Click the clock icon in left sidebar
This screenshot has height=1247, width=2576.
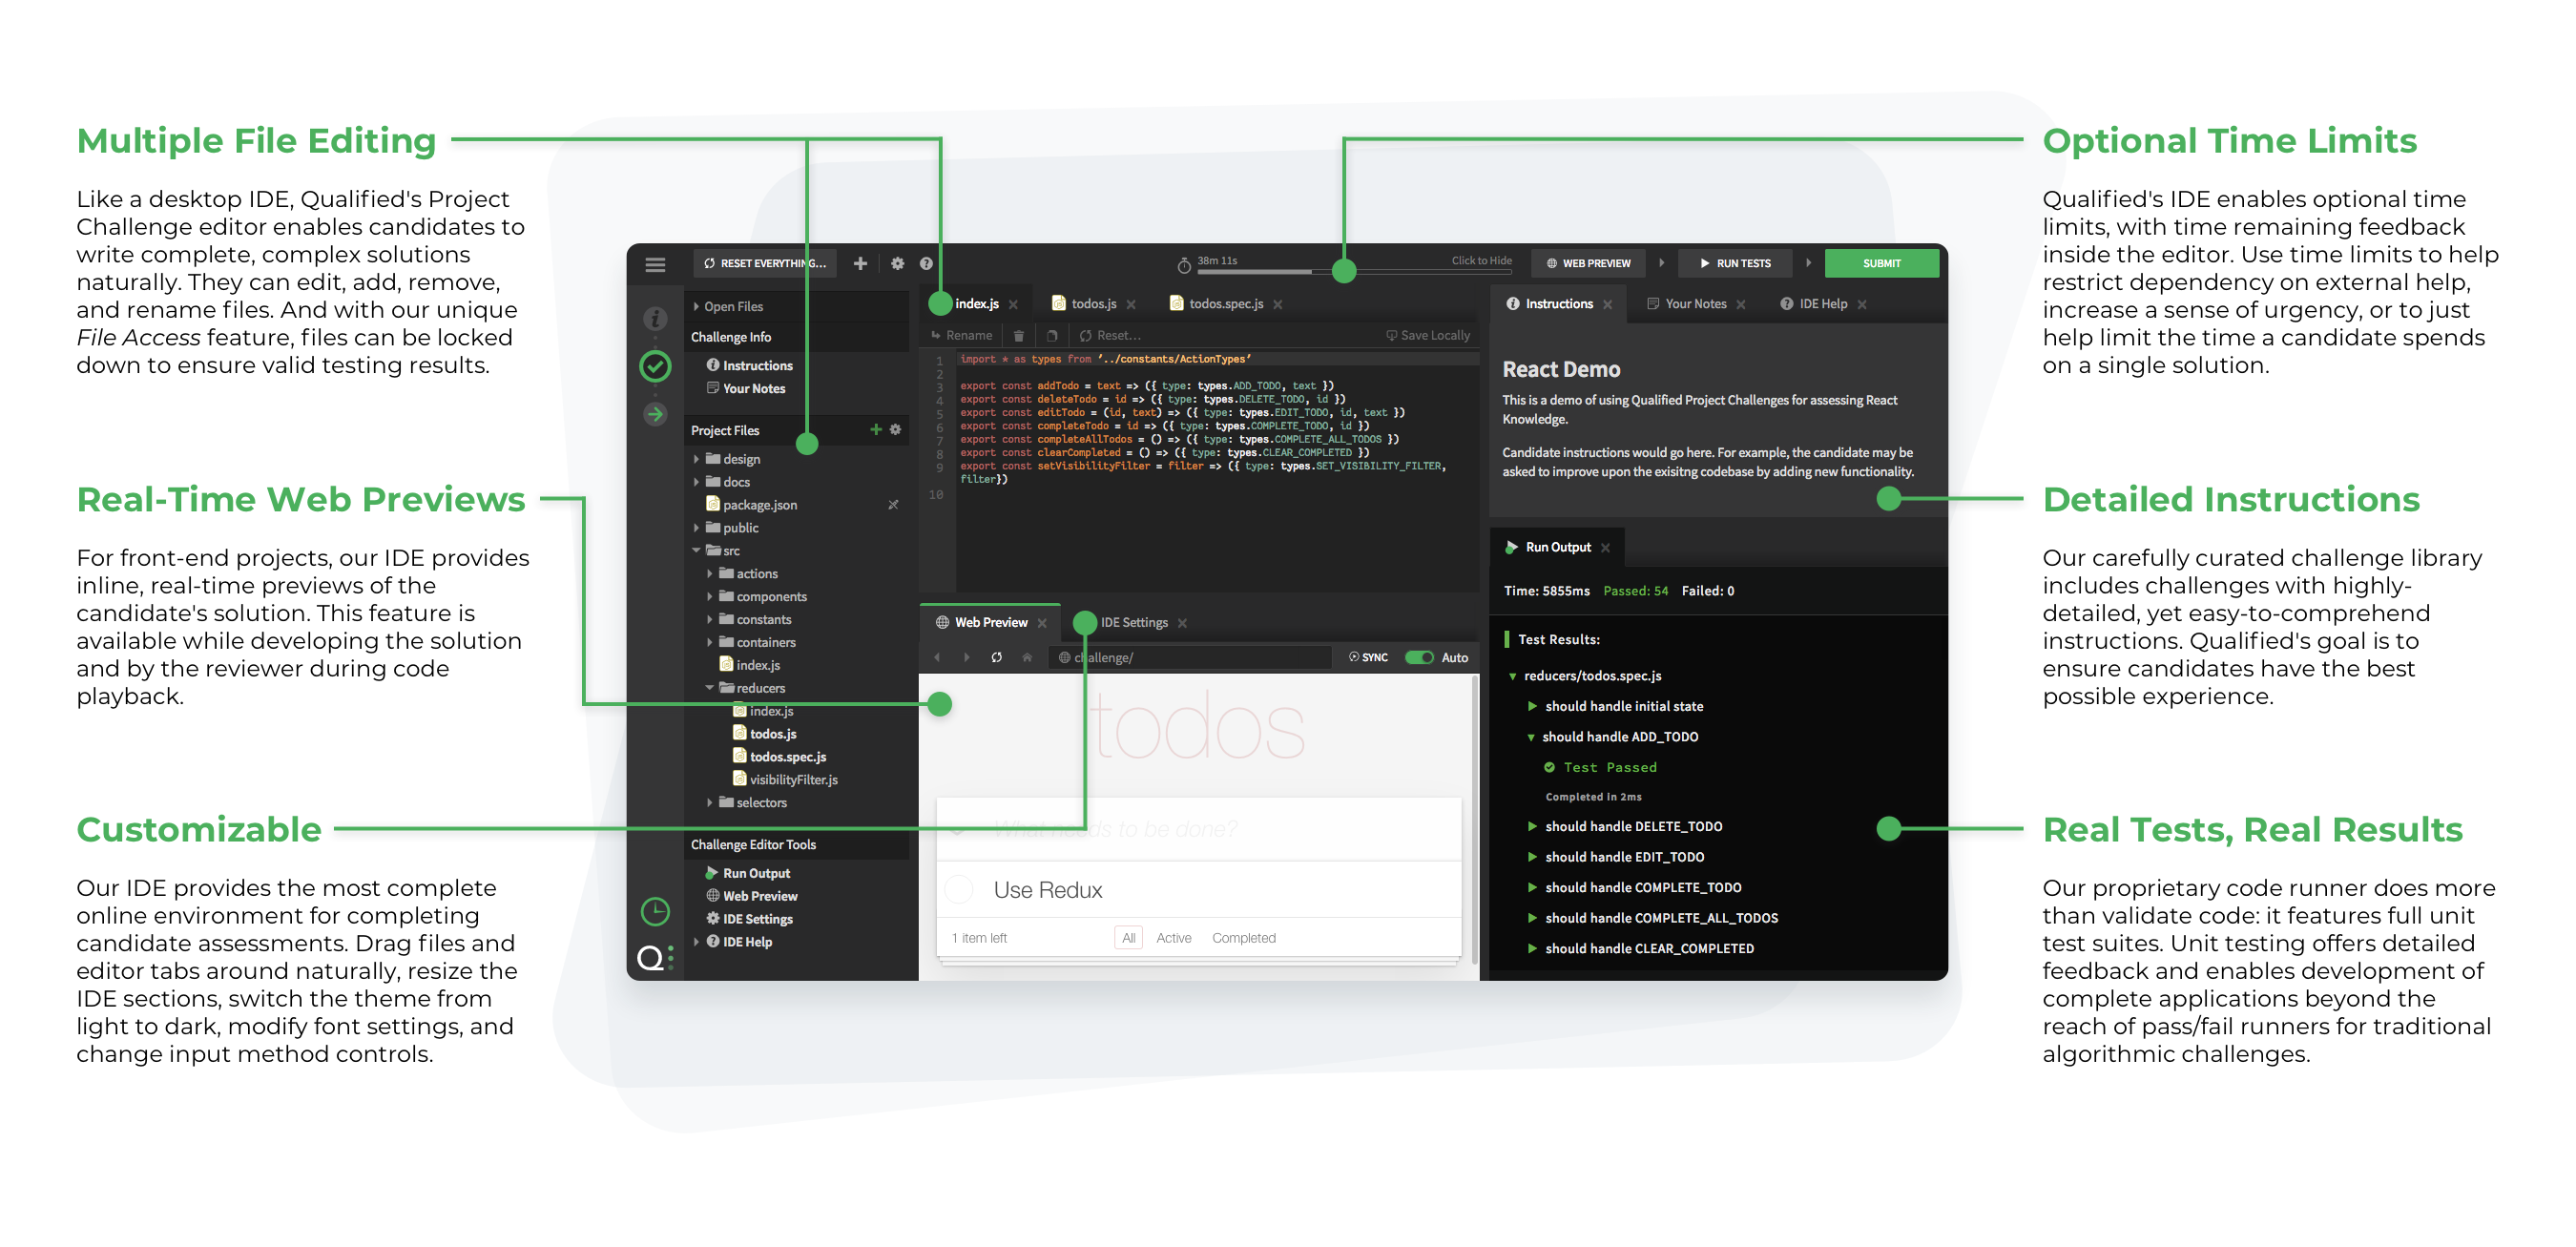click(x=655, y=911)
